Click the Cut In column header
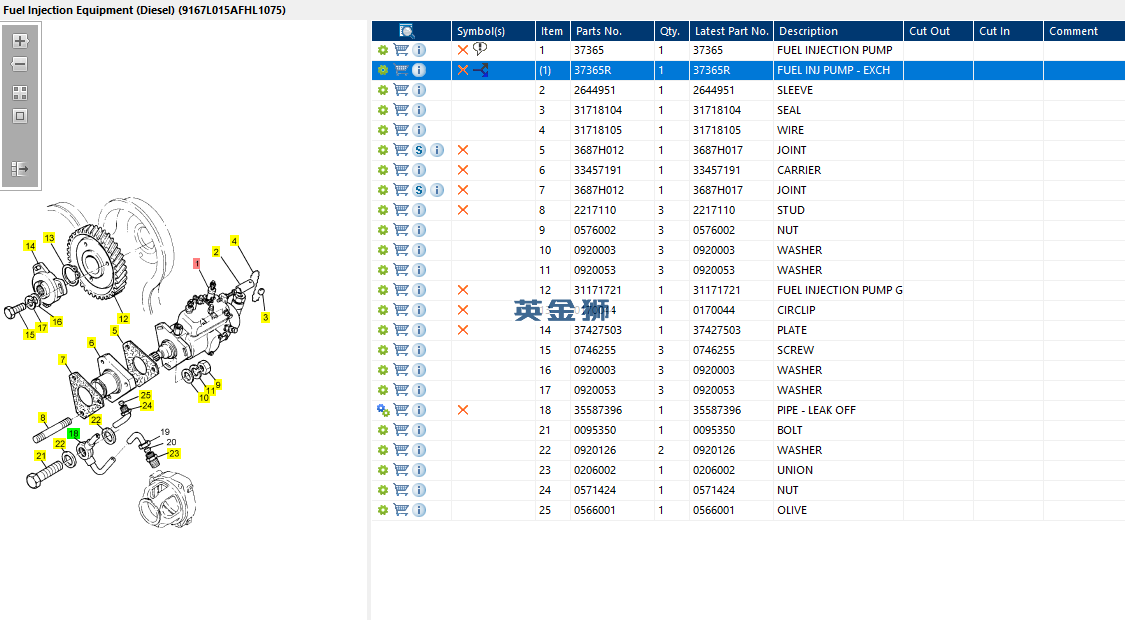The image size is (1125, 620). [1008, 31]
